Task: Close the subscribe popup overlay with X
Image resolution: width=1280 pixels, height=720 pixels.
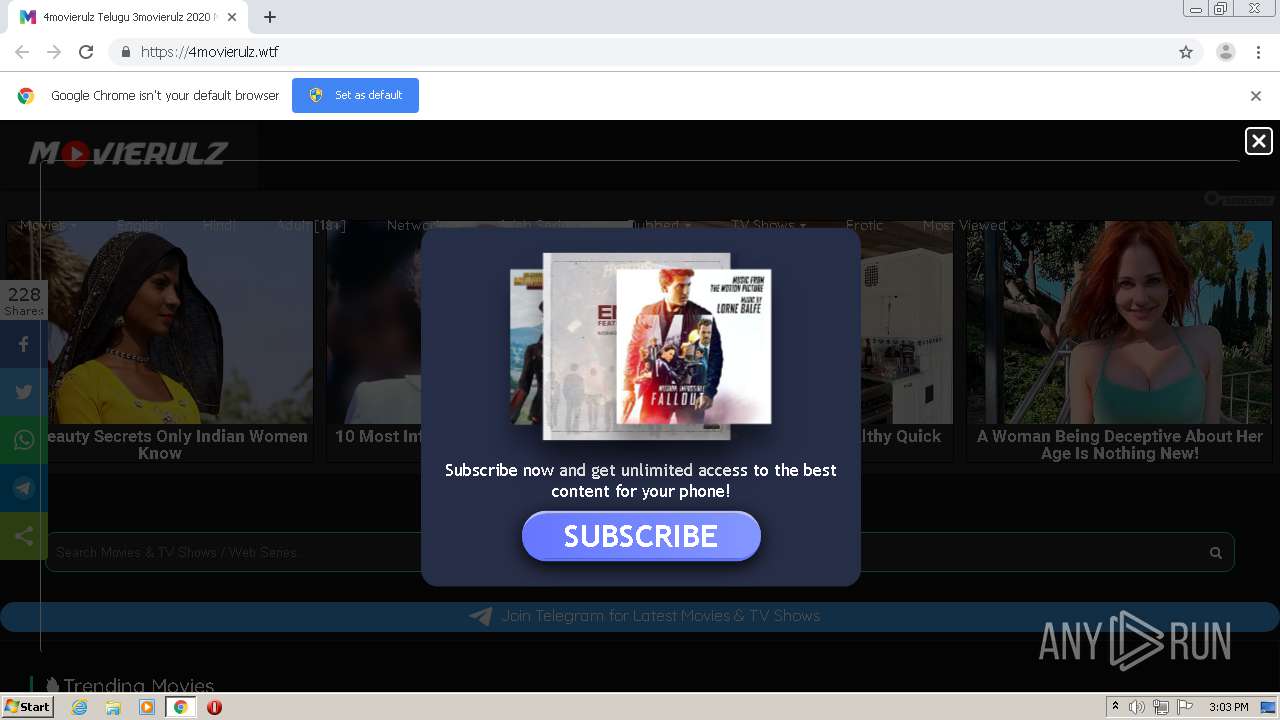Action: 1258,141
